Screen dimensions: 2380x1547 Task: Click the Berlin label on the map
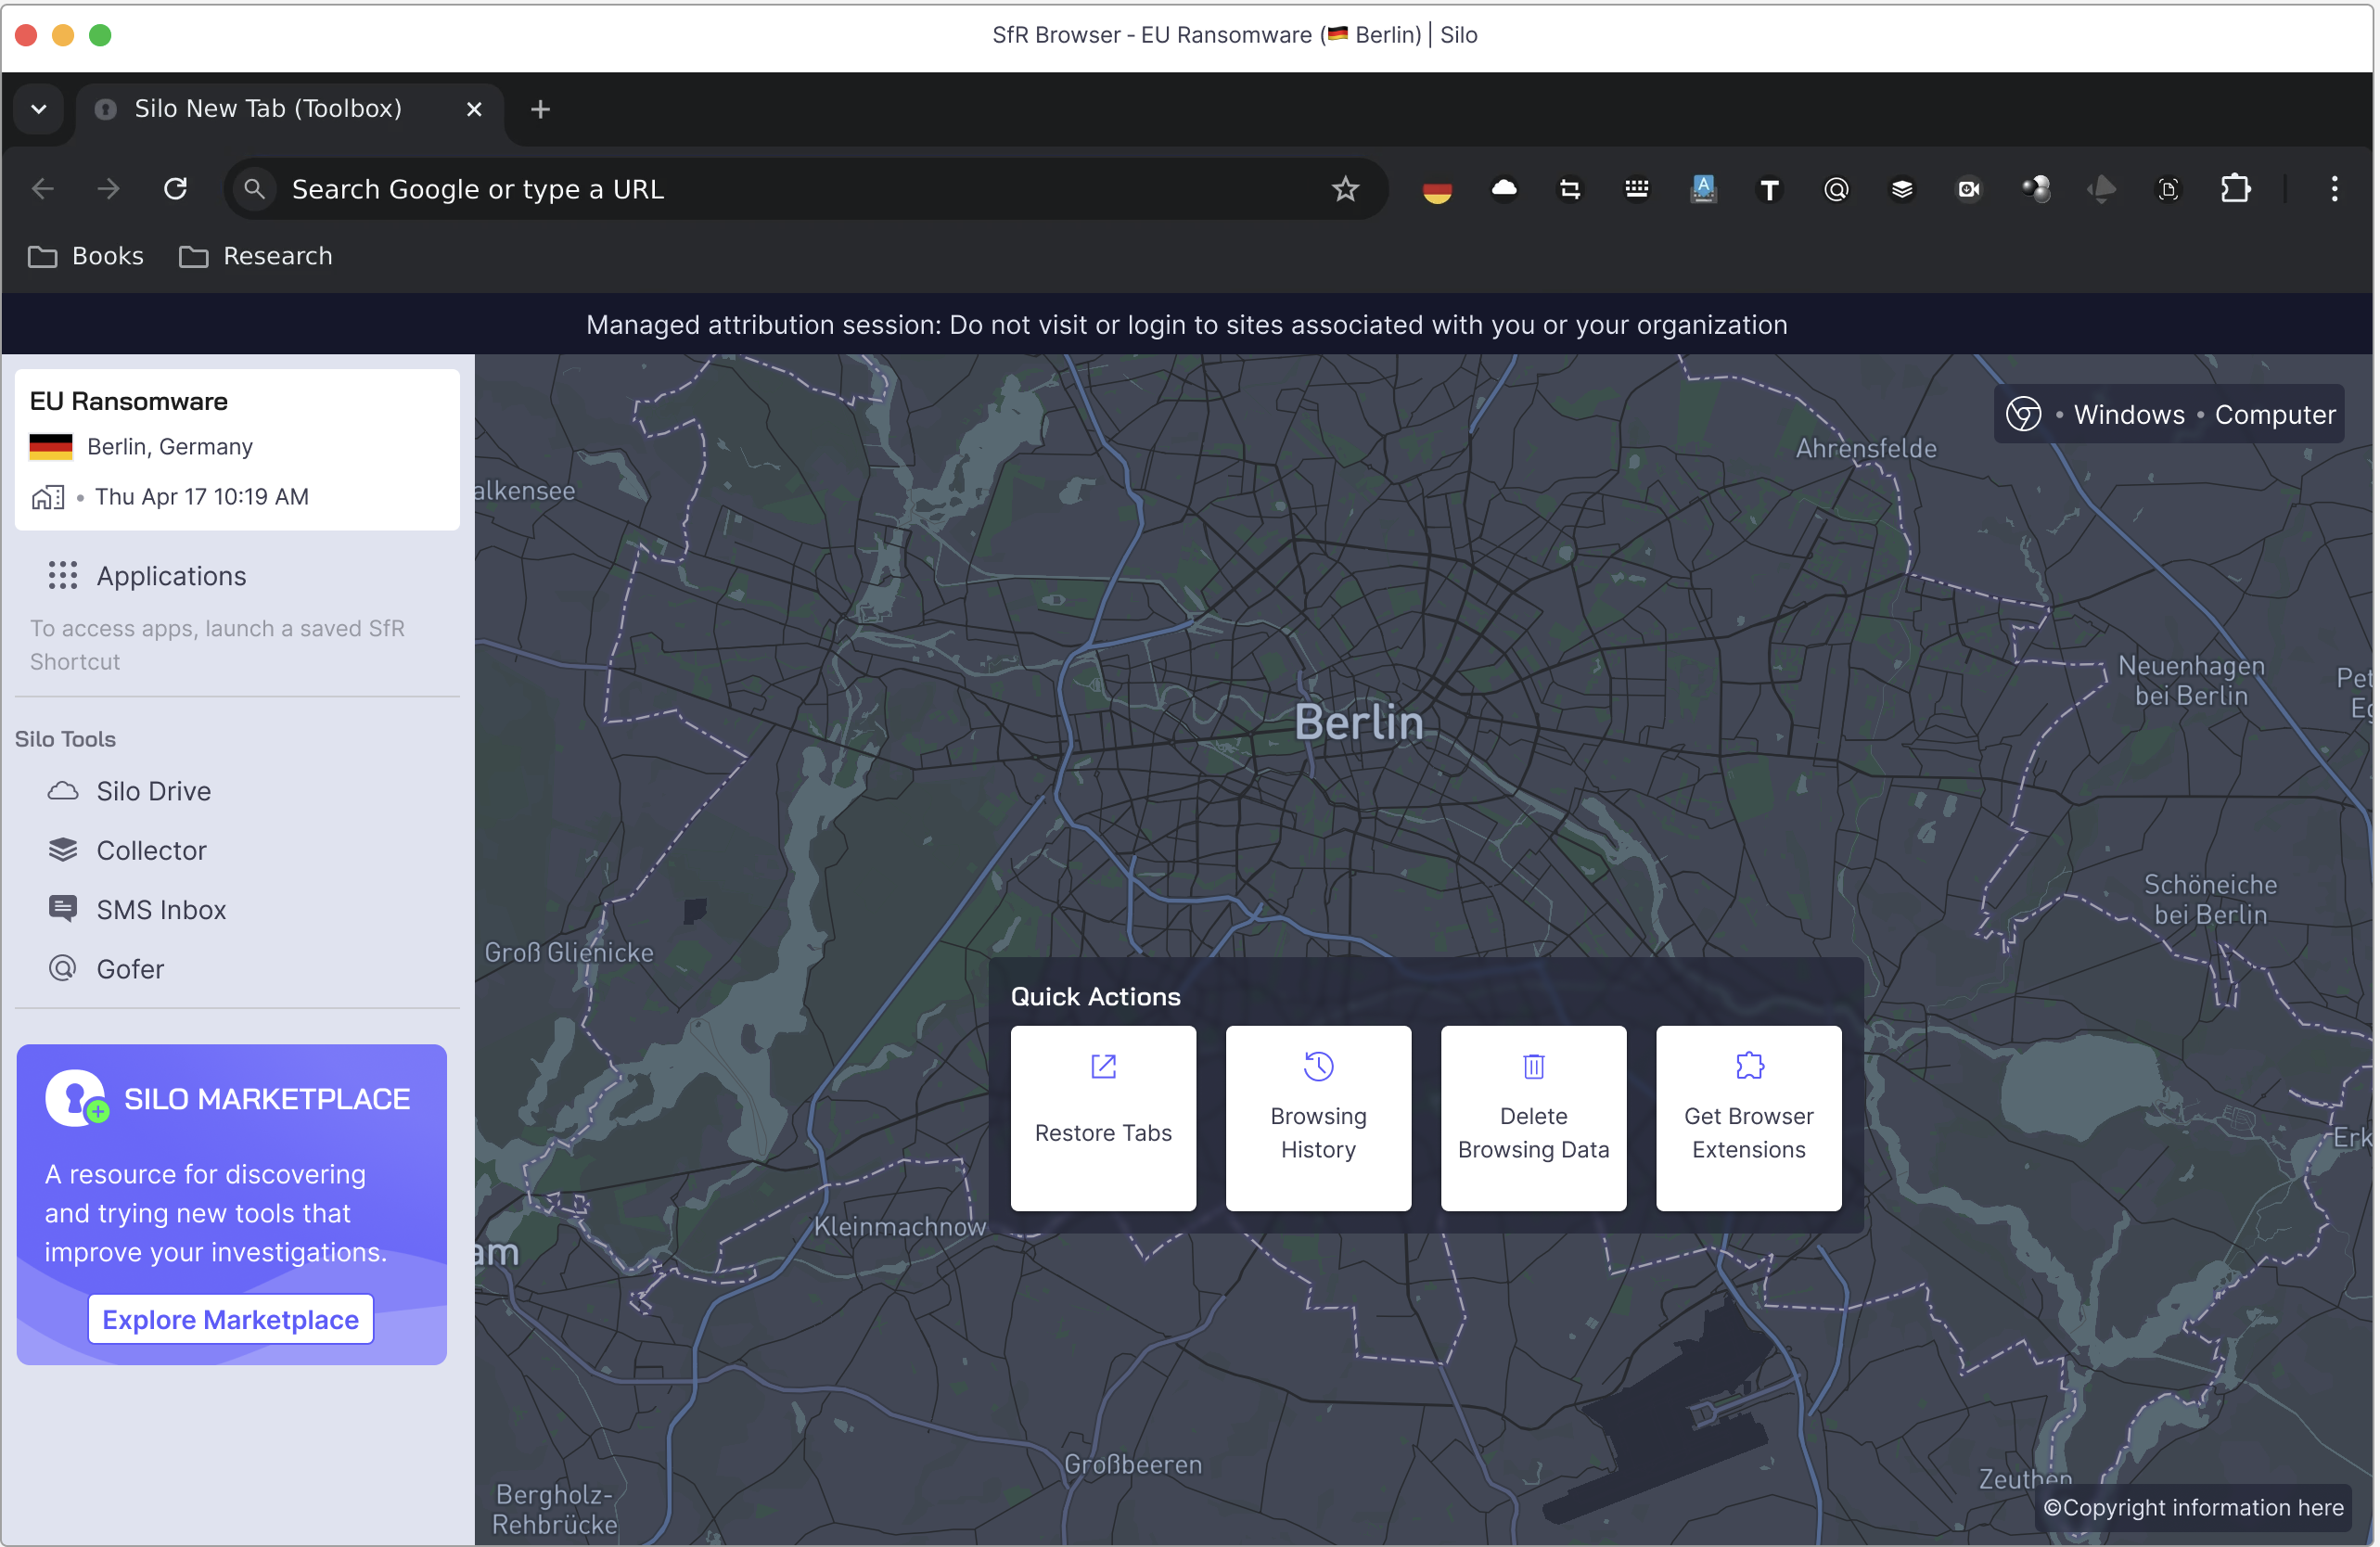(x=1359, y=722)
